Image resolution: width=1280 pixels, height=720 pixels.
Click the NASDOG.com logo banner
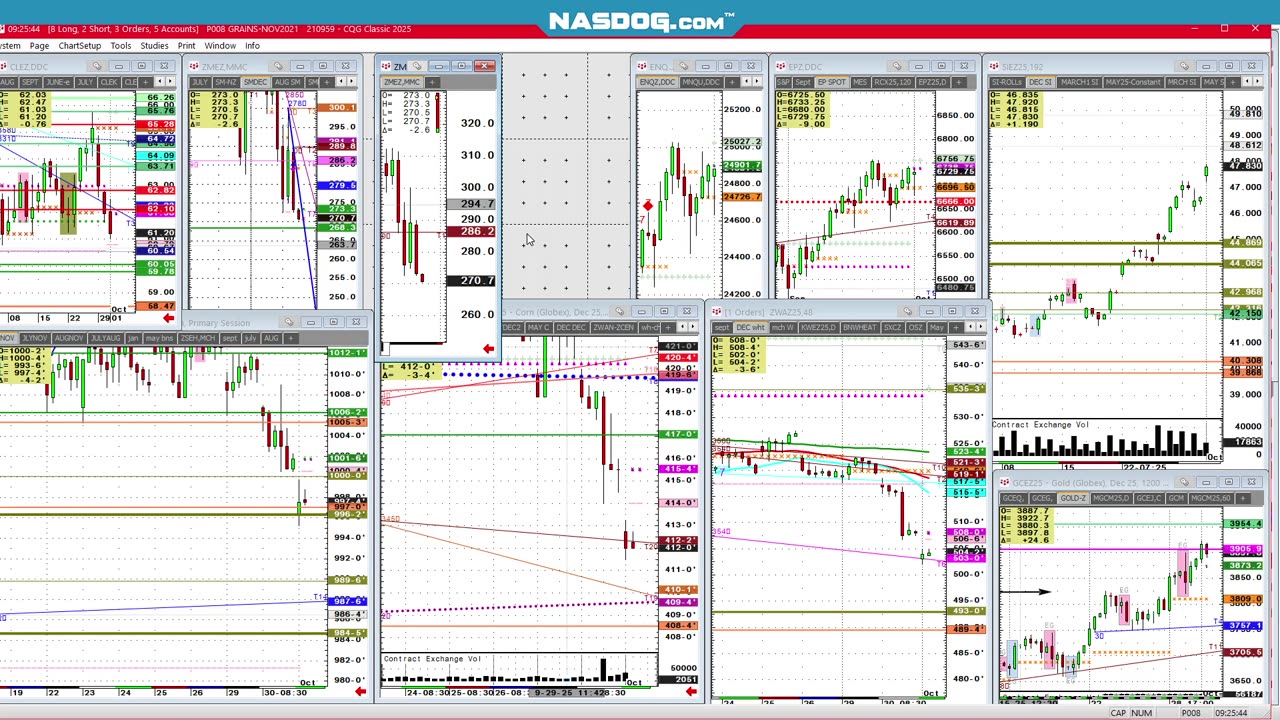[x=640, y=20]
